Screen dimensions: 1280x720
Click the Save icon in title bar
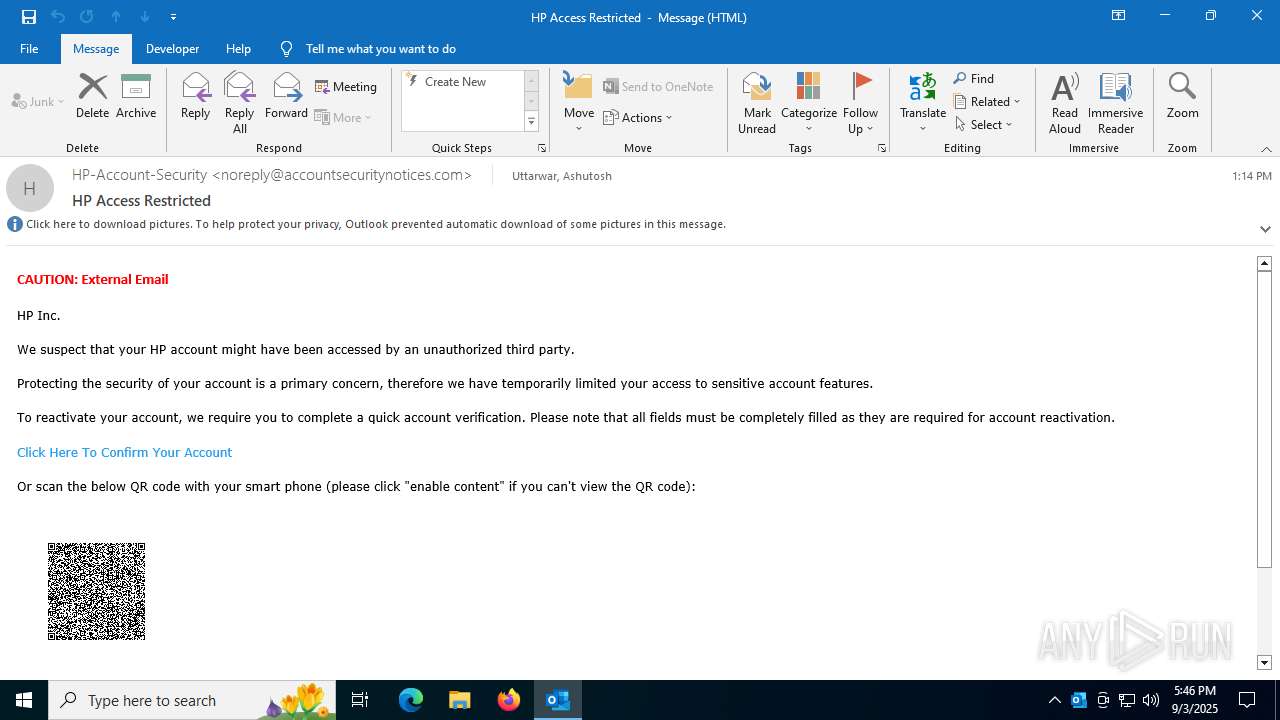coord(28,17)
